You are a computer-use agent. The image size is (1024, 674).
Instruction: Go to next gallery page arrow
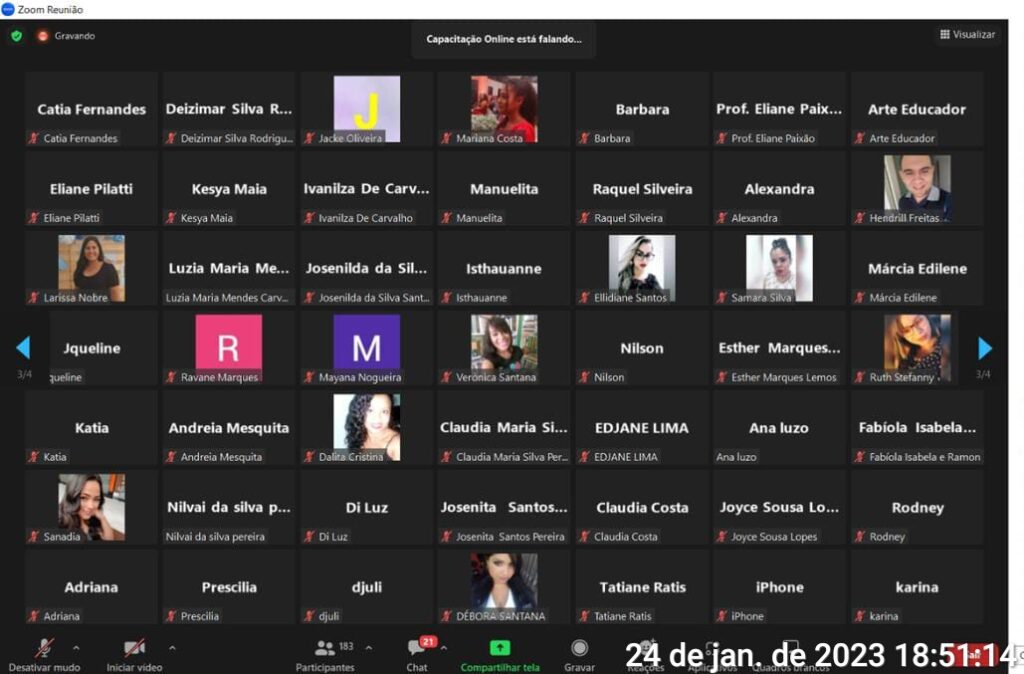pos(984,348)
